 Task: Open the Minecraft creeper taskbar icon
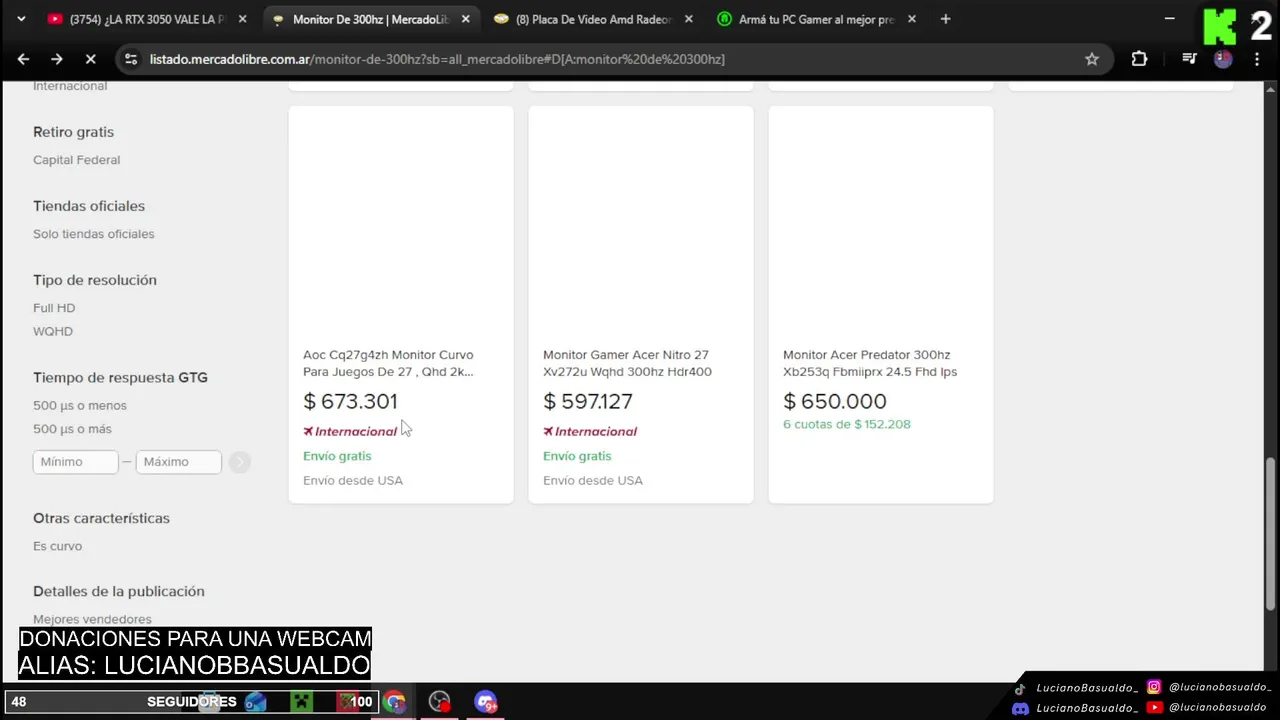point(301,702)
